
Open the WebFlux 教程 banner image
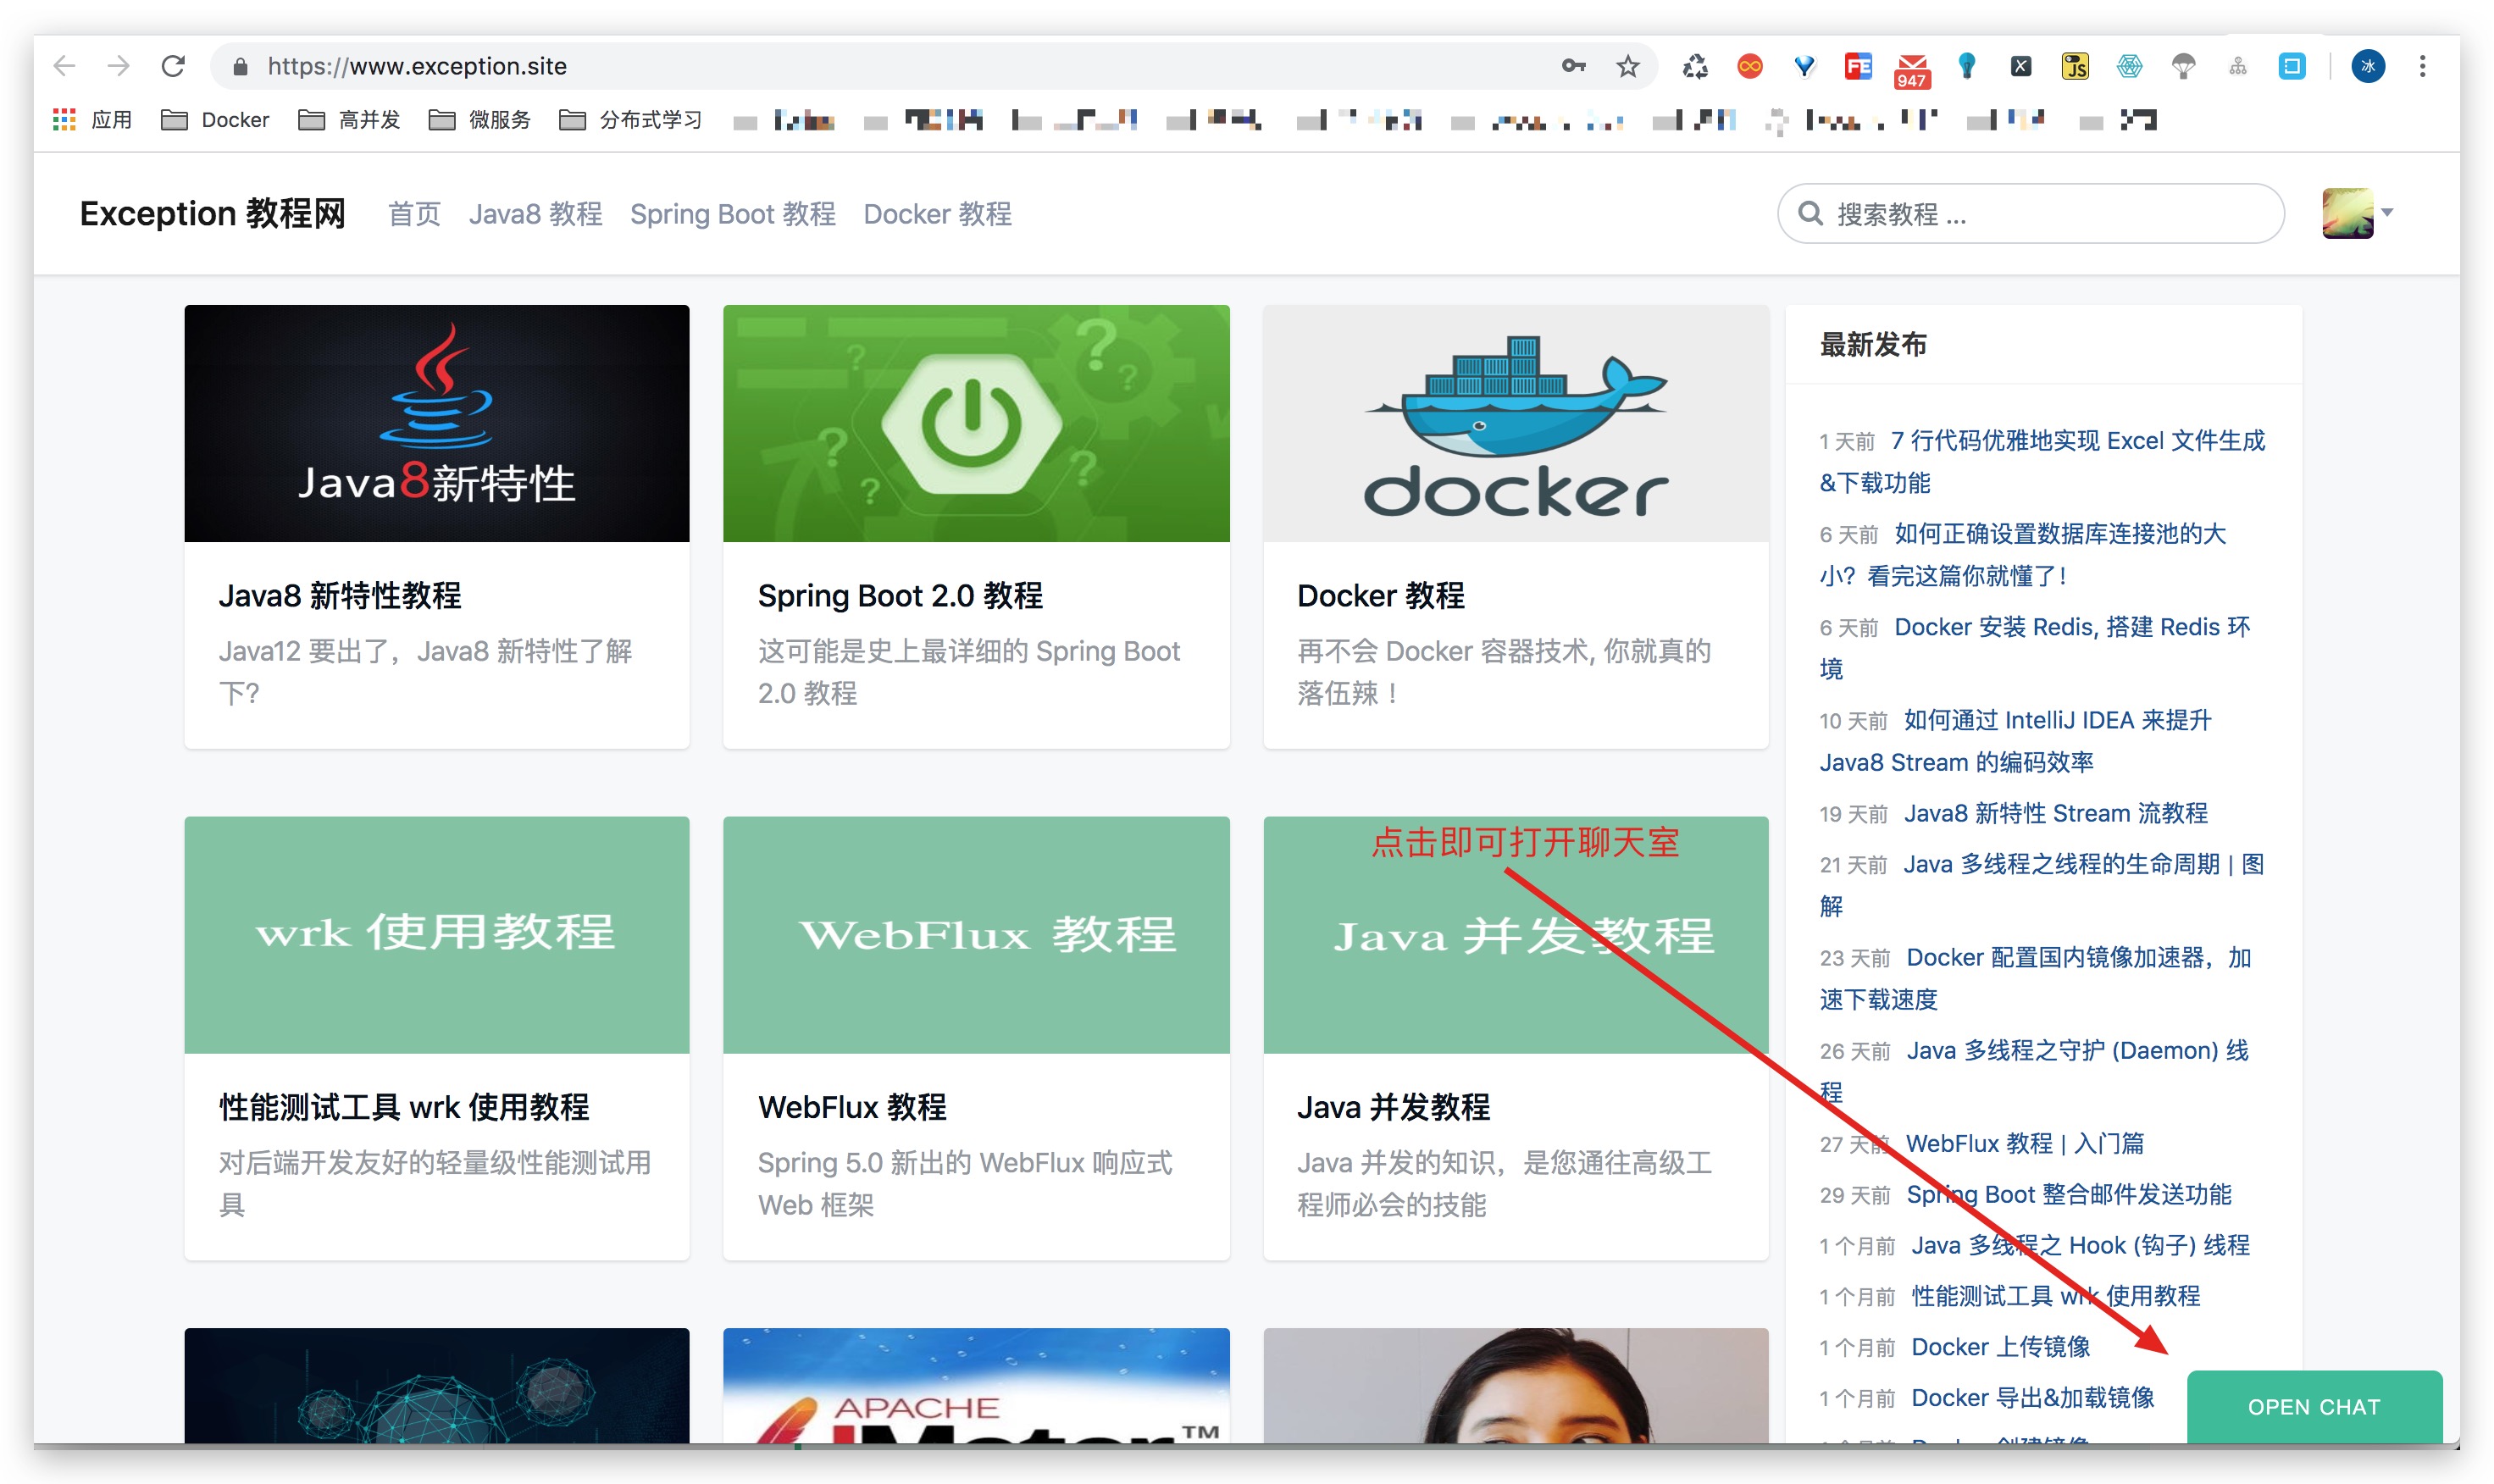(976, 934)
